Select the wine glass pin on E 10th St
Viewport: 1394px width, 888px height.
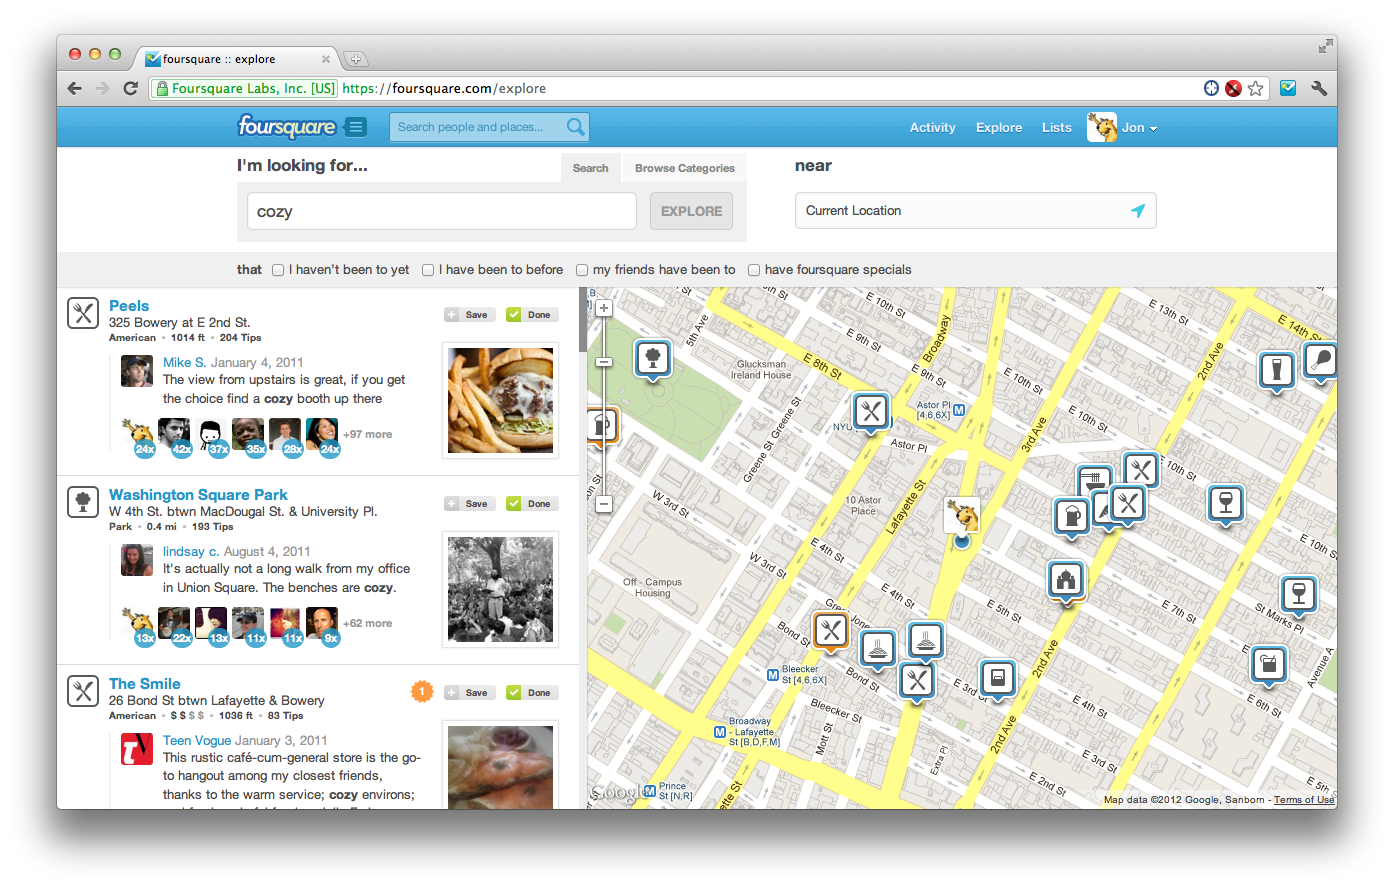pyautogui.click(x=1226, y=503)
